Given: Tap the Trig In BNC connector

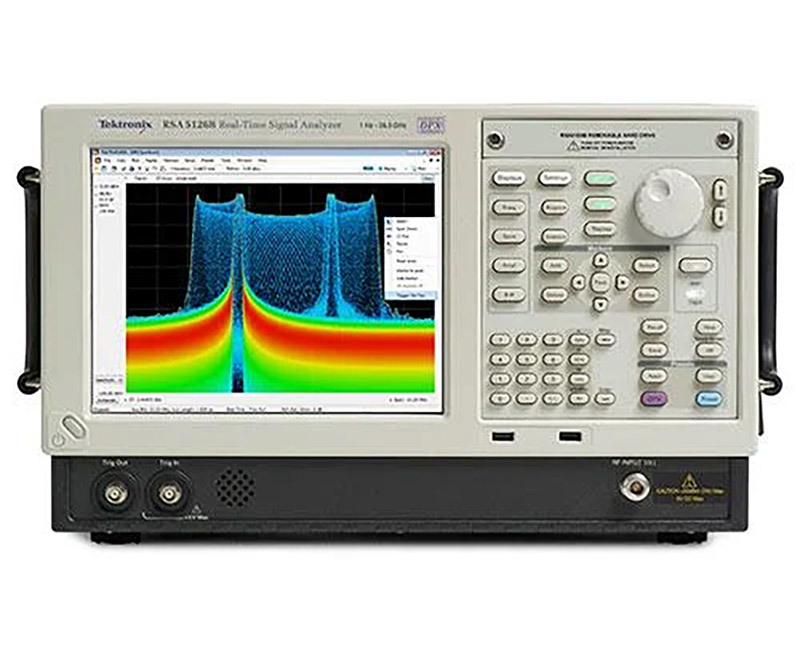Looking at the screenshot, I should (169, 493).
